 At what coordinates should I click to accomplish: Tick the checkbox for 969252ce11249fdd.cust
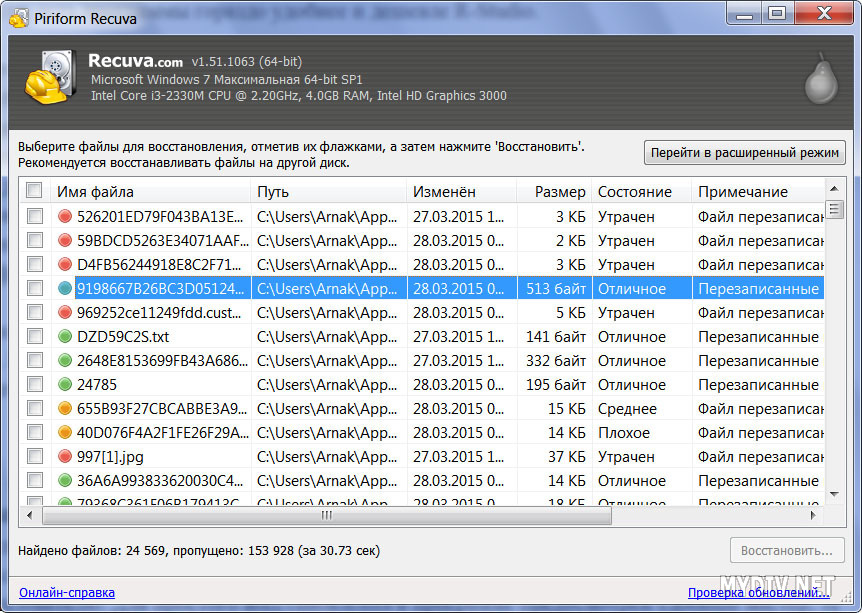point(35,312)
